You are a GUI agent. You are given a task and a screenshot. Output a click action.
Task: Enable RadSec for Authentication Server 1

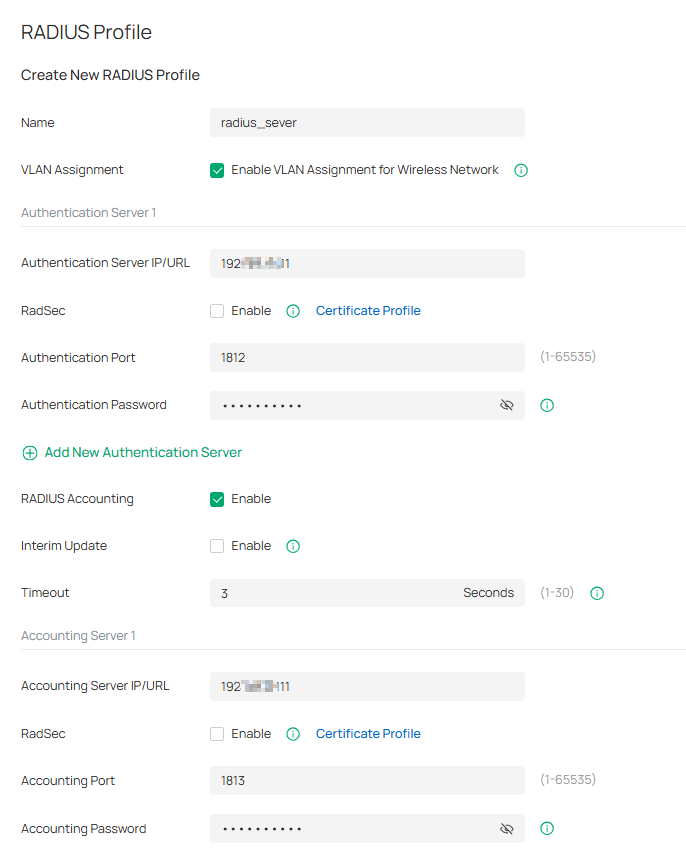pyautogui.click(x=217, y=311)
